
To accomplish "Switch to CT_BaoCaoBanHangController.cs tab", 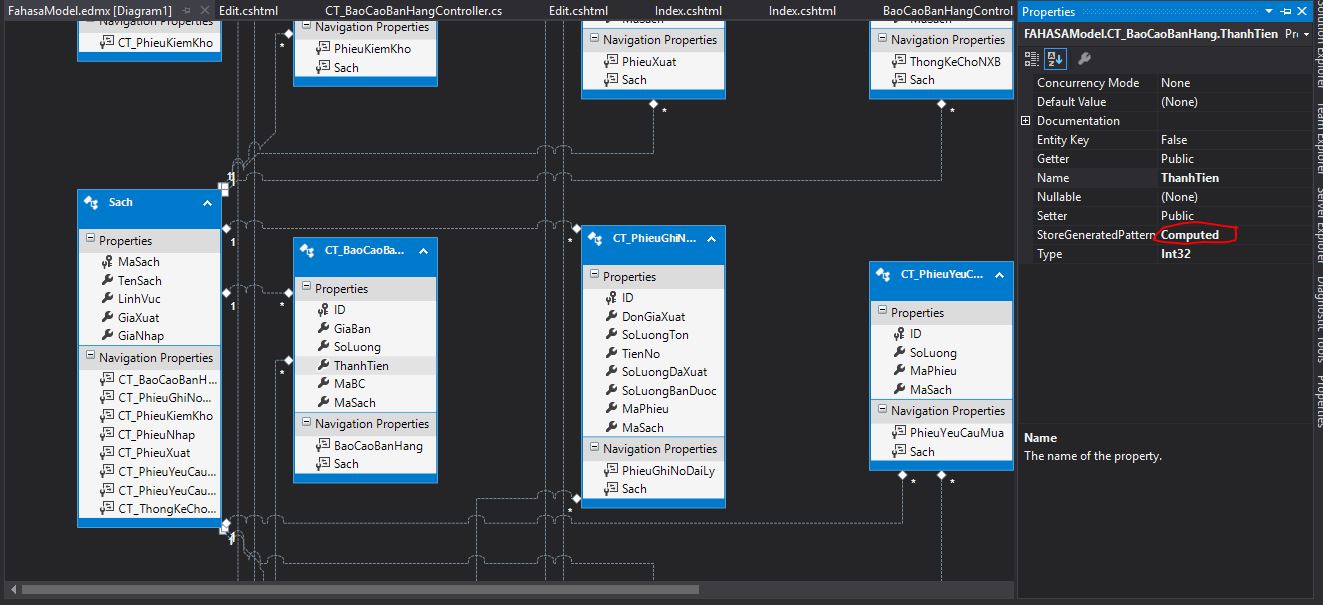I will click(414, 10).
